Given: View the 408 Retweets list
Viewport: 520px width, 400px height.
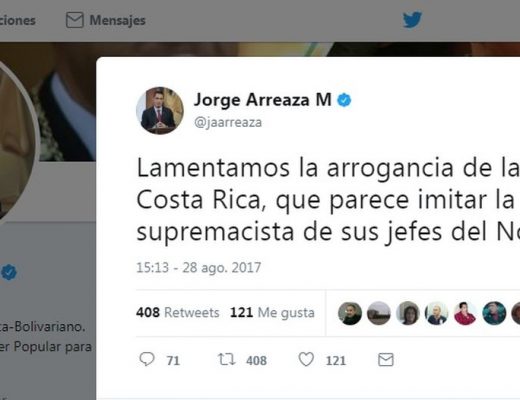Looking at the screenshot, I should tap(178, 313).
